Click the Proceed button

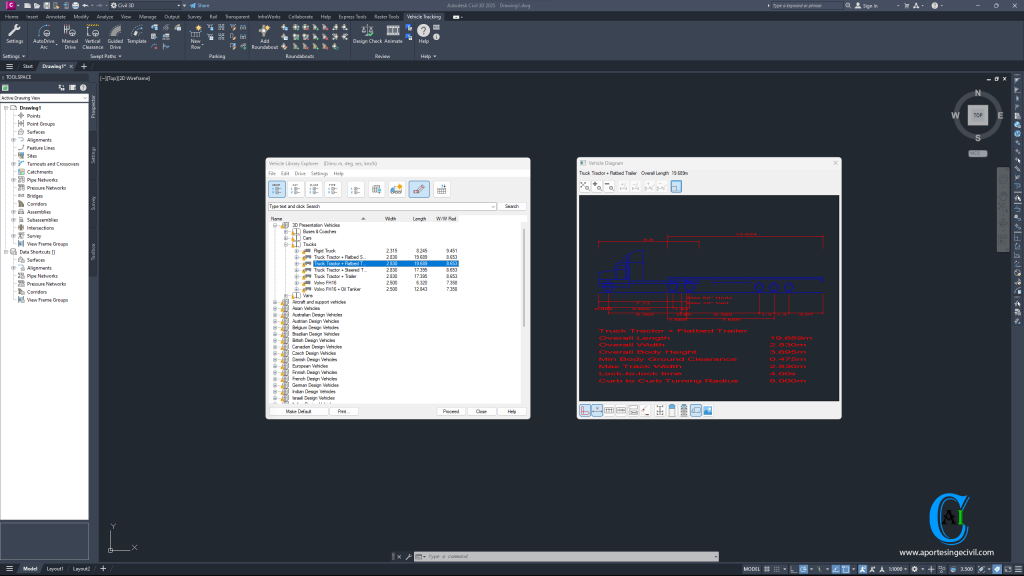[x=451, y=411]
